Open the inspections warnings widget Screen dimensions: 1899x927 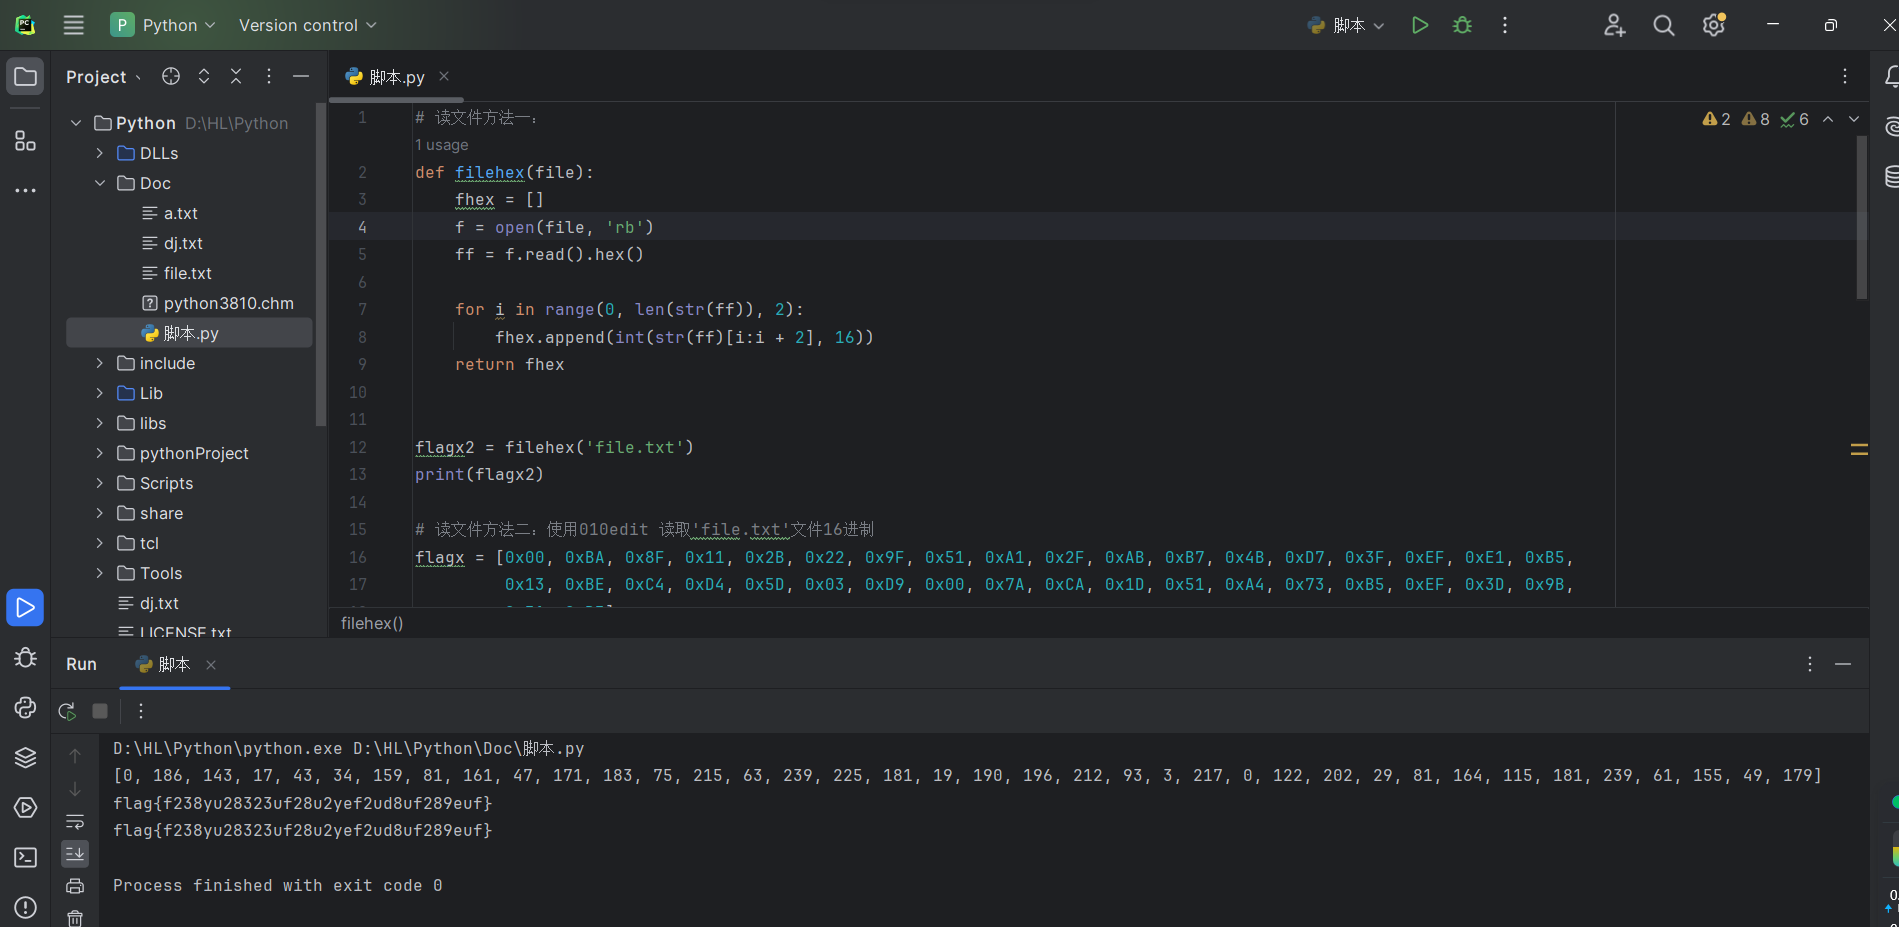point(1755,119)
